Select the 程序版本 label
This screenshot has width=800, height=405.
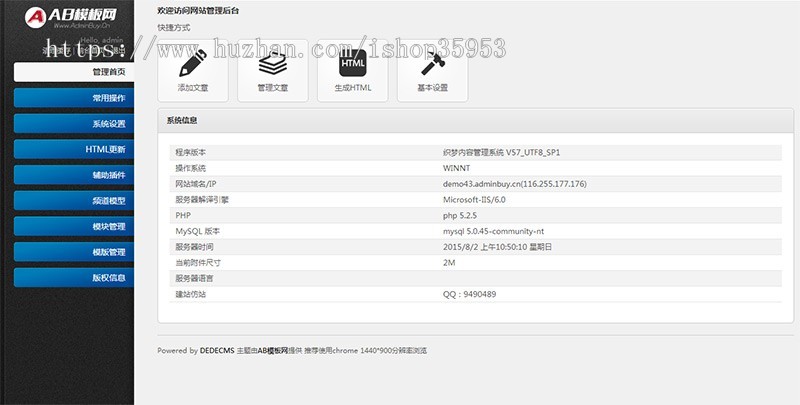191,153
